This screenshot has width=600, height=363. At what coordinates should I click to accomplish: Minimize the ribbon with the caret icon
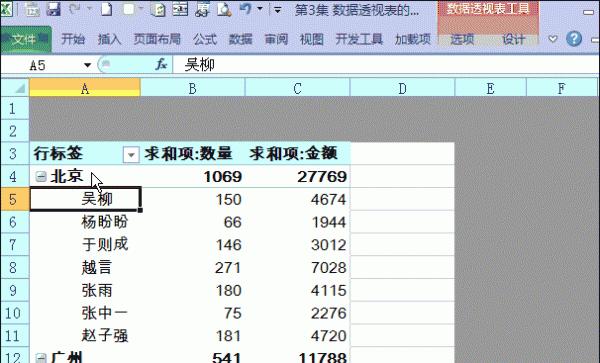tap(553, 39)
